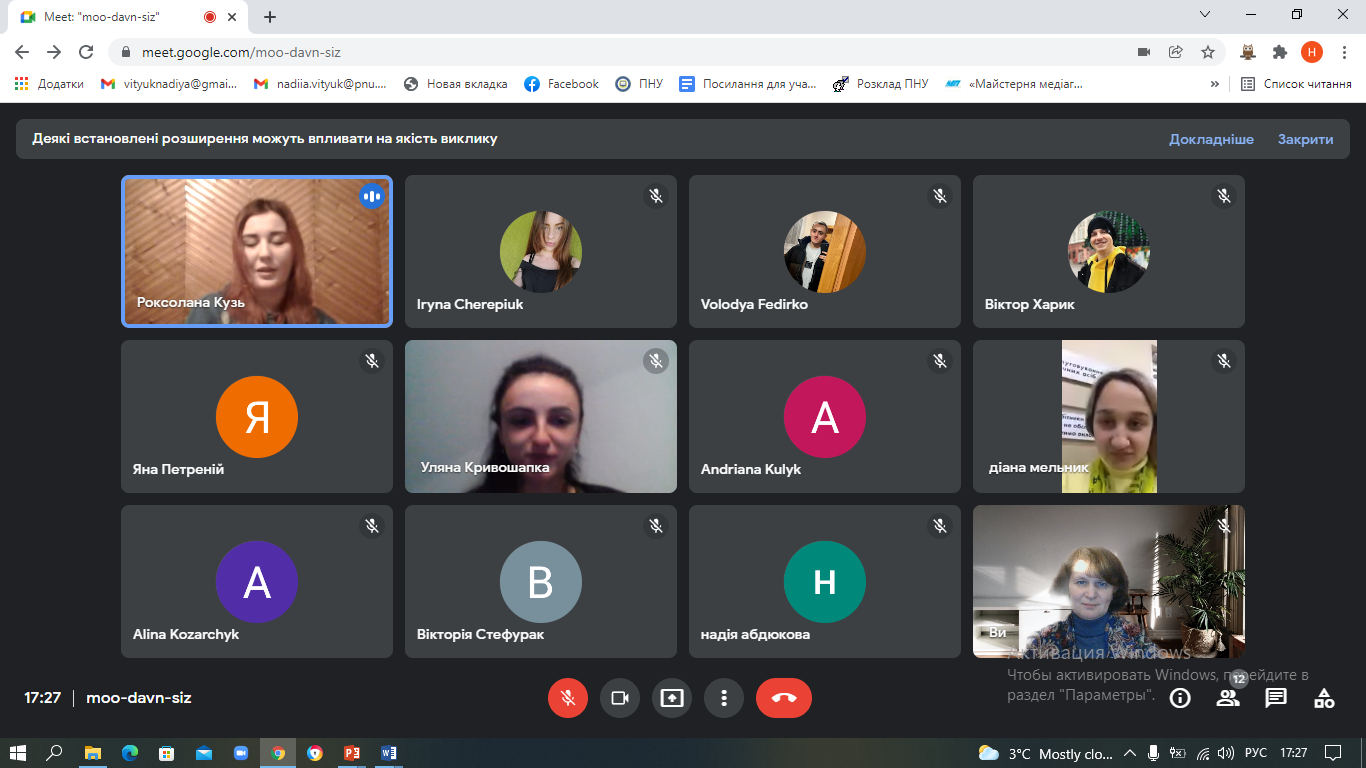Open the present screen option

point(672,698)
